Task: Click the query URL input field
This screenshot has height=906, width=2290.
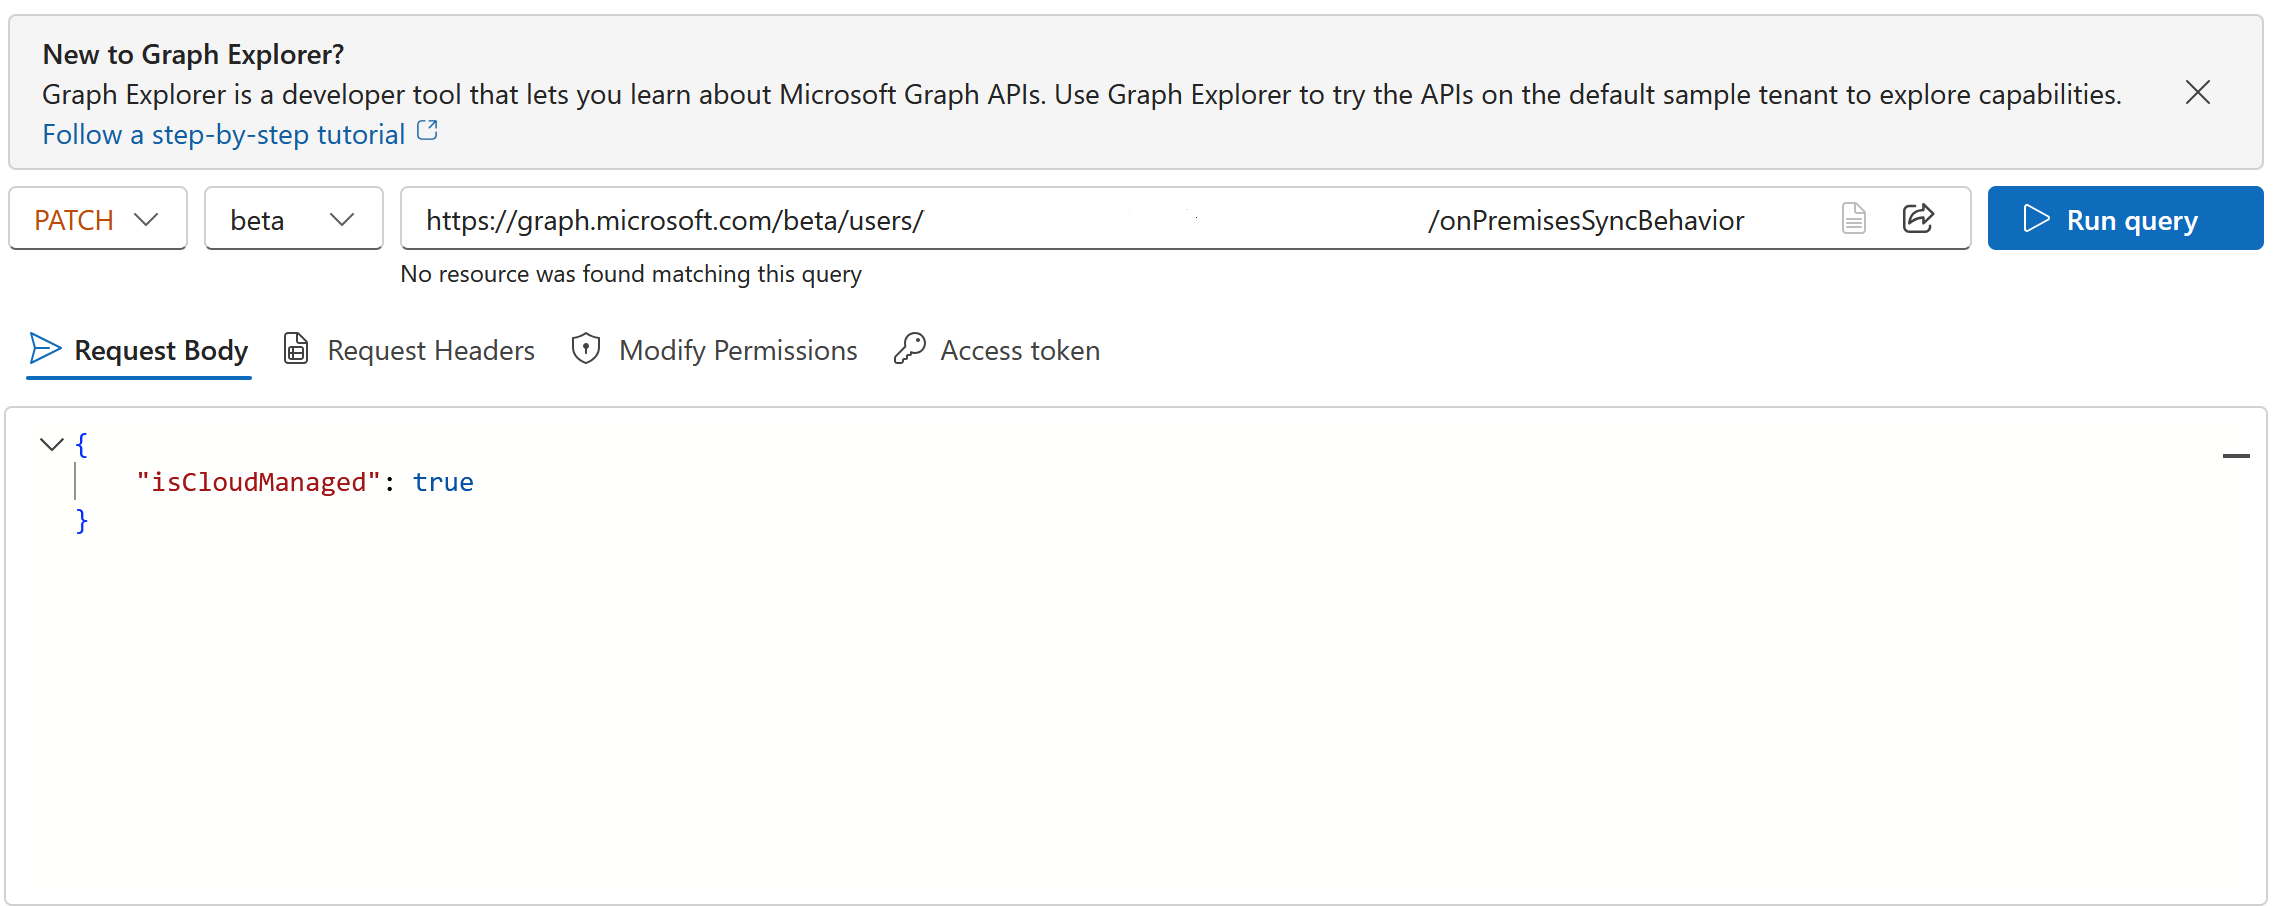Action: click(1100, 219)
